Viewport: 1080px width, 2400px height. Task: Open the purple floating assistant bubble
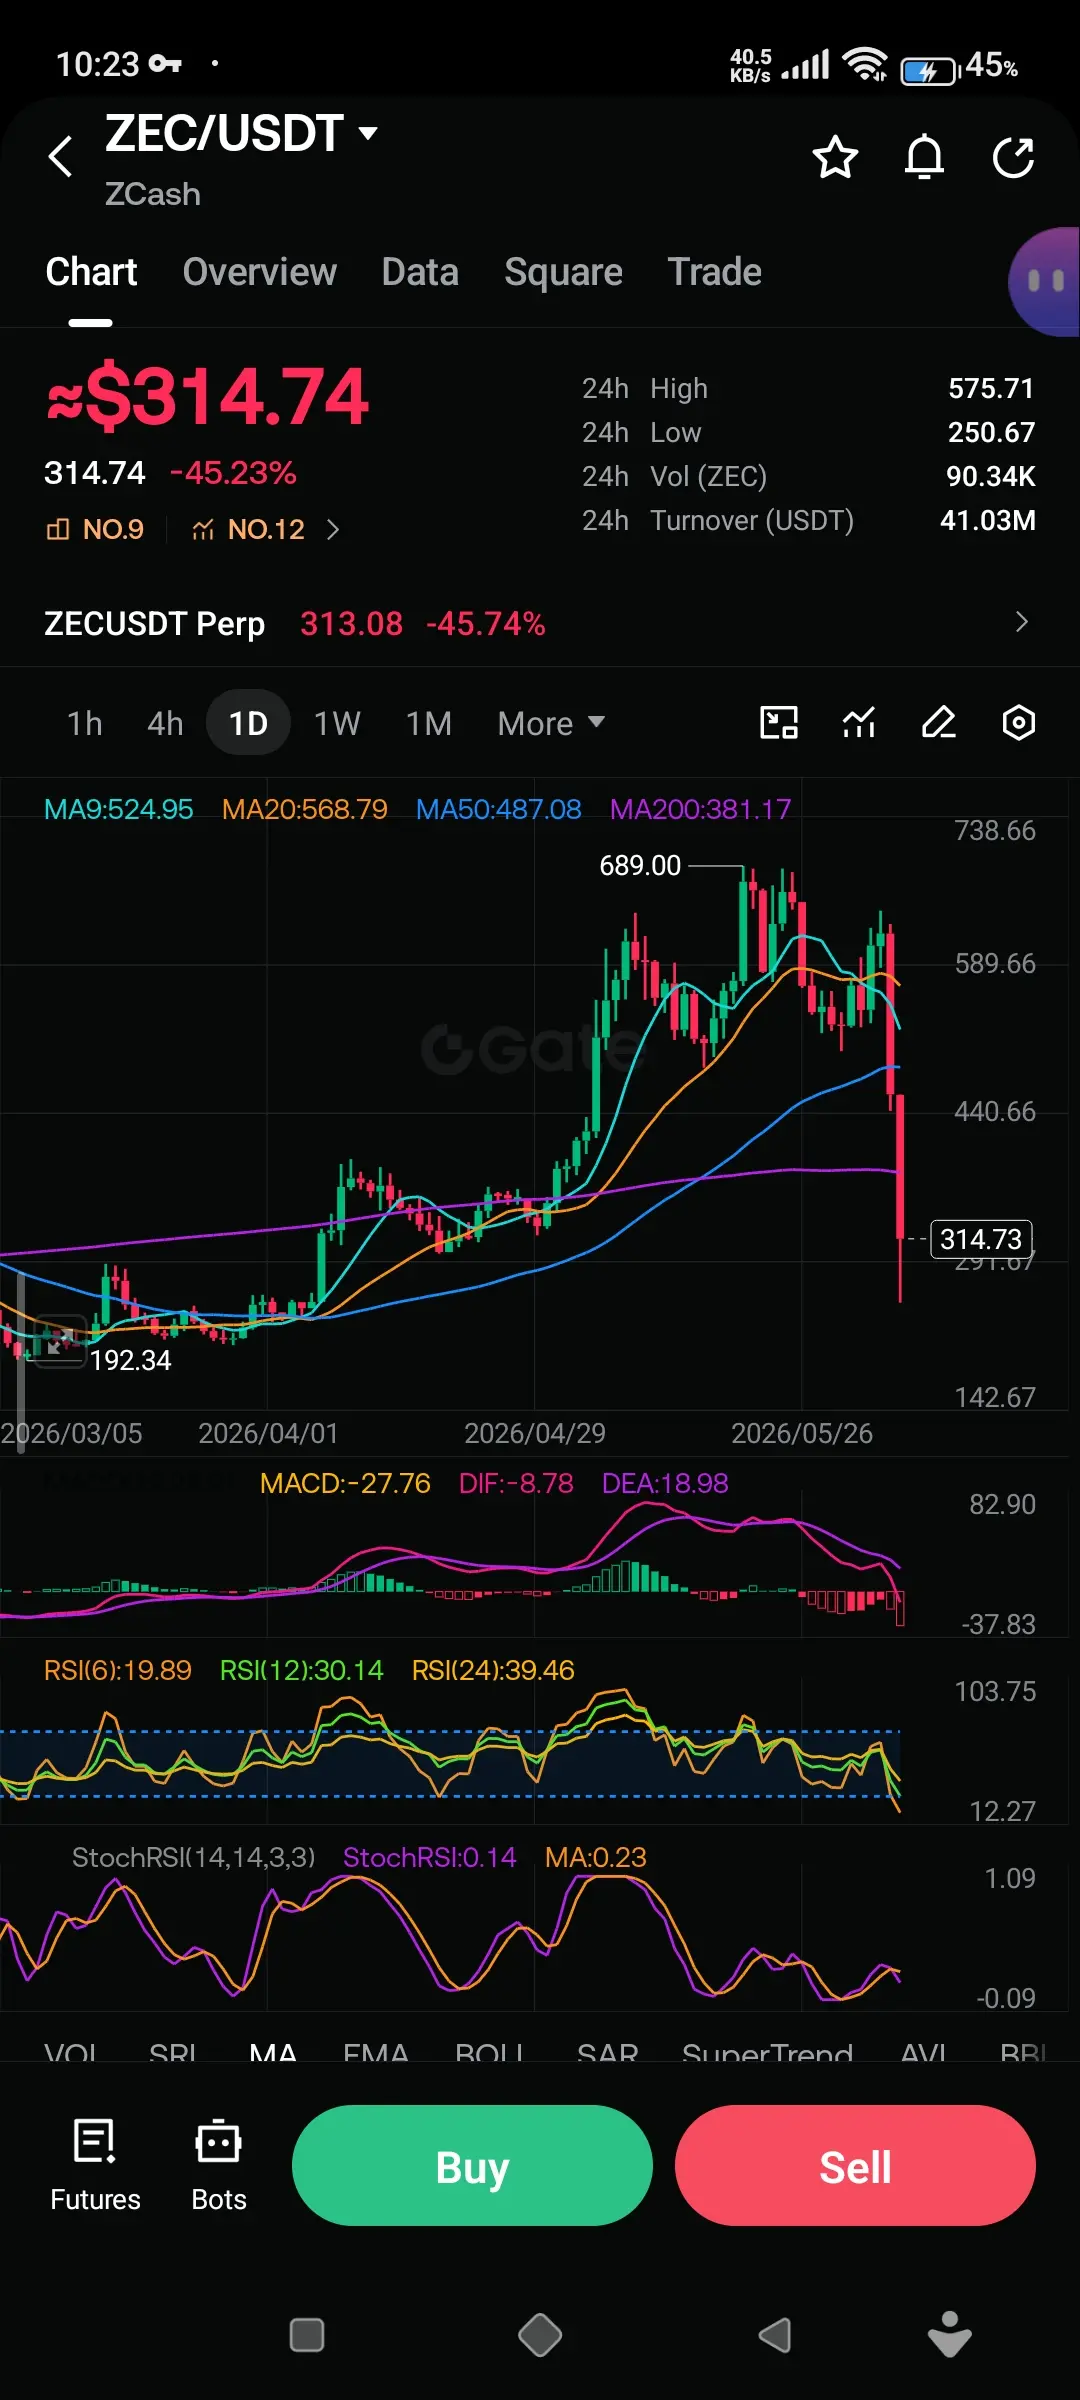coord(1045,282)
